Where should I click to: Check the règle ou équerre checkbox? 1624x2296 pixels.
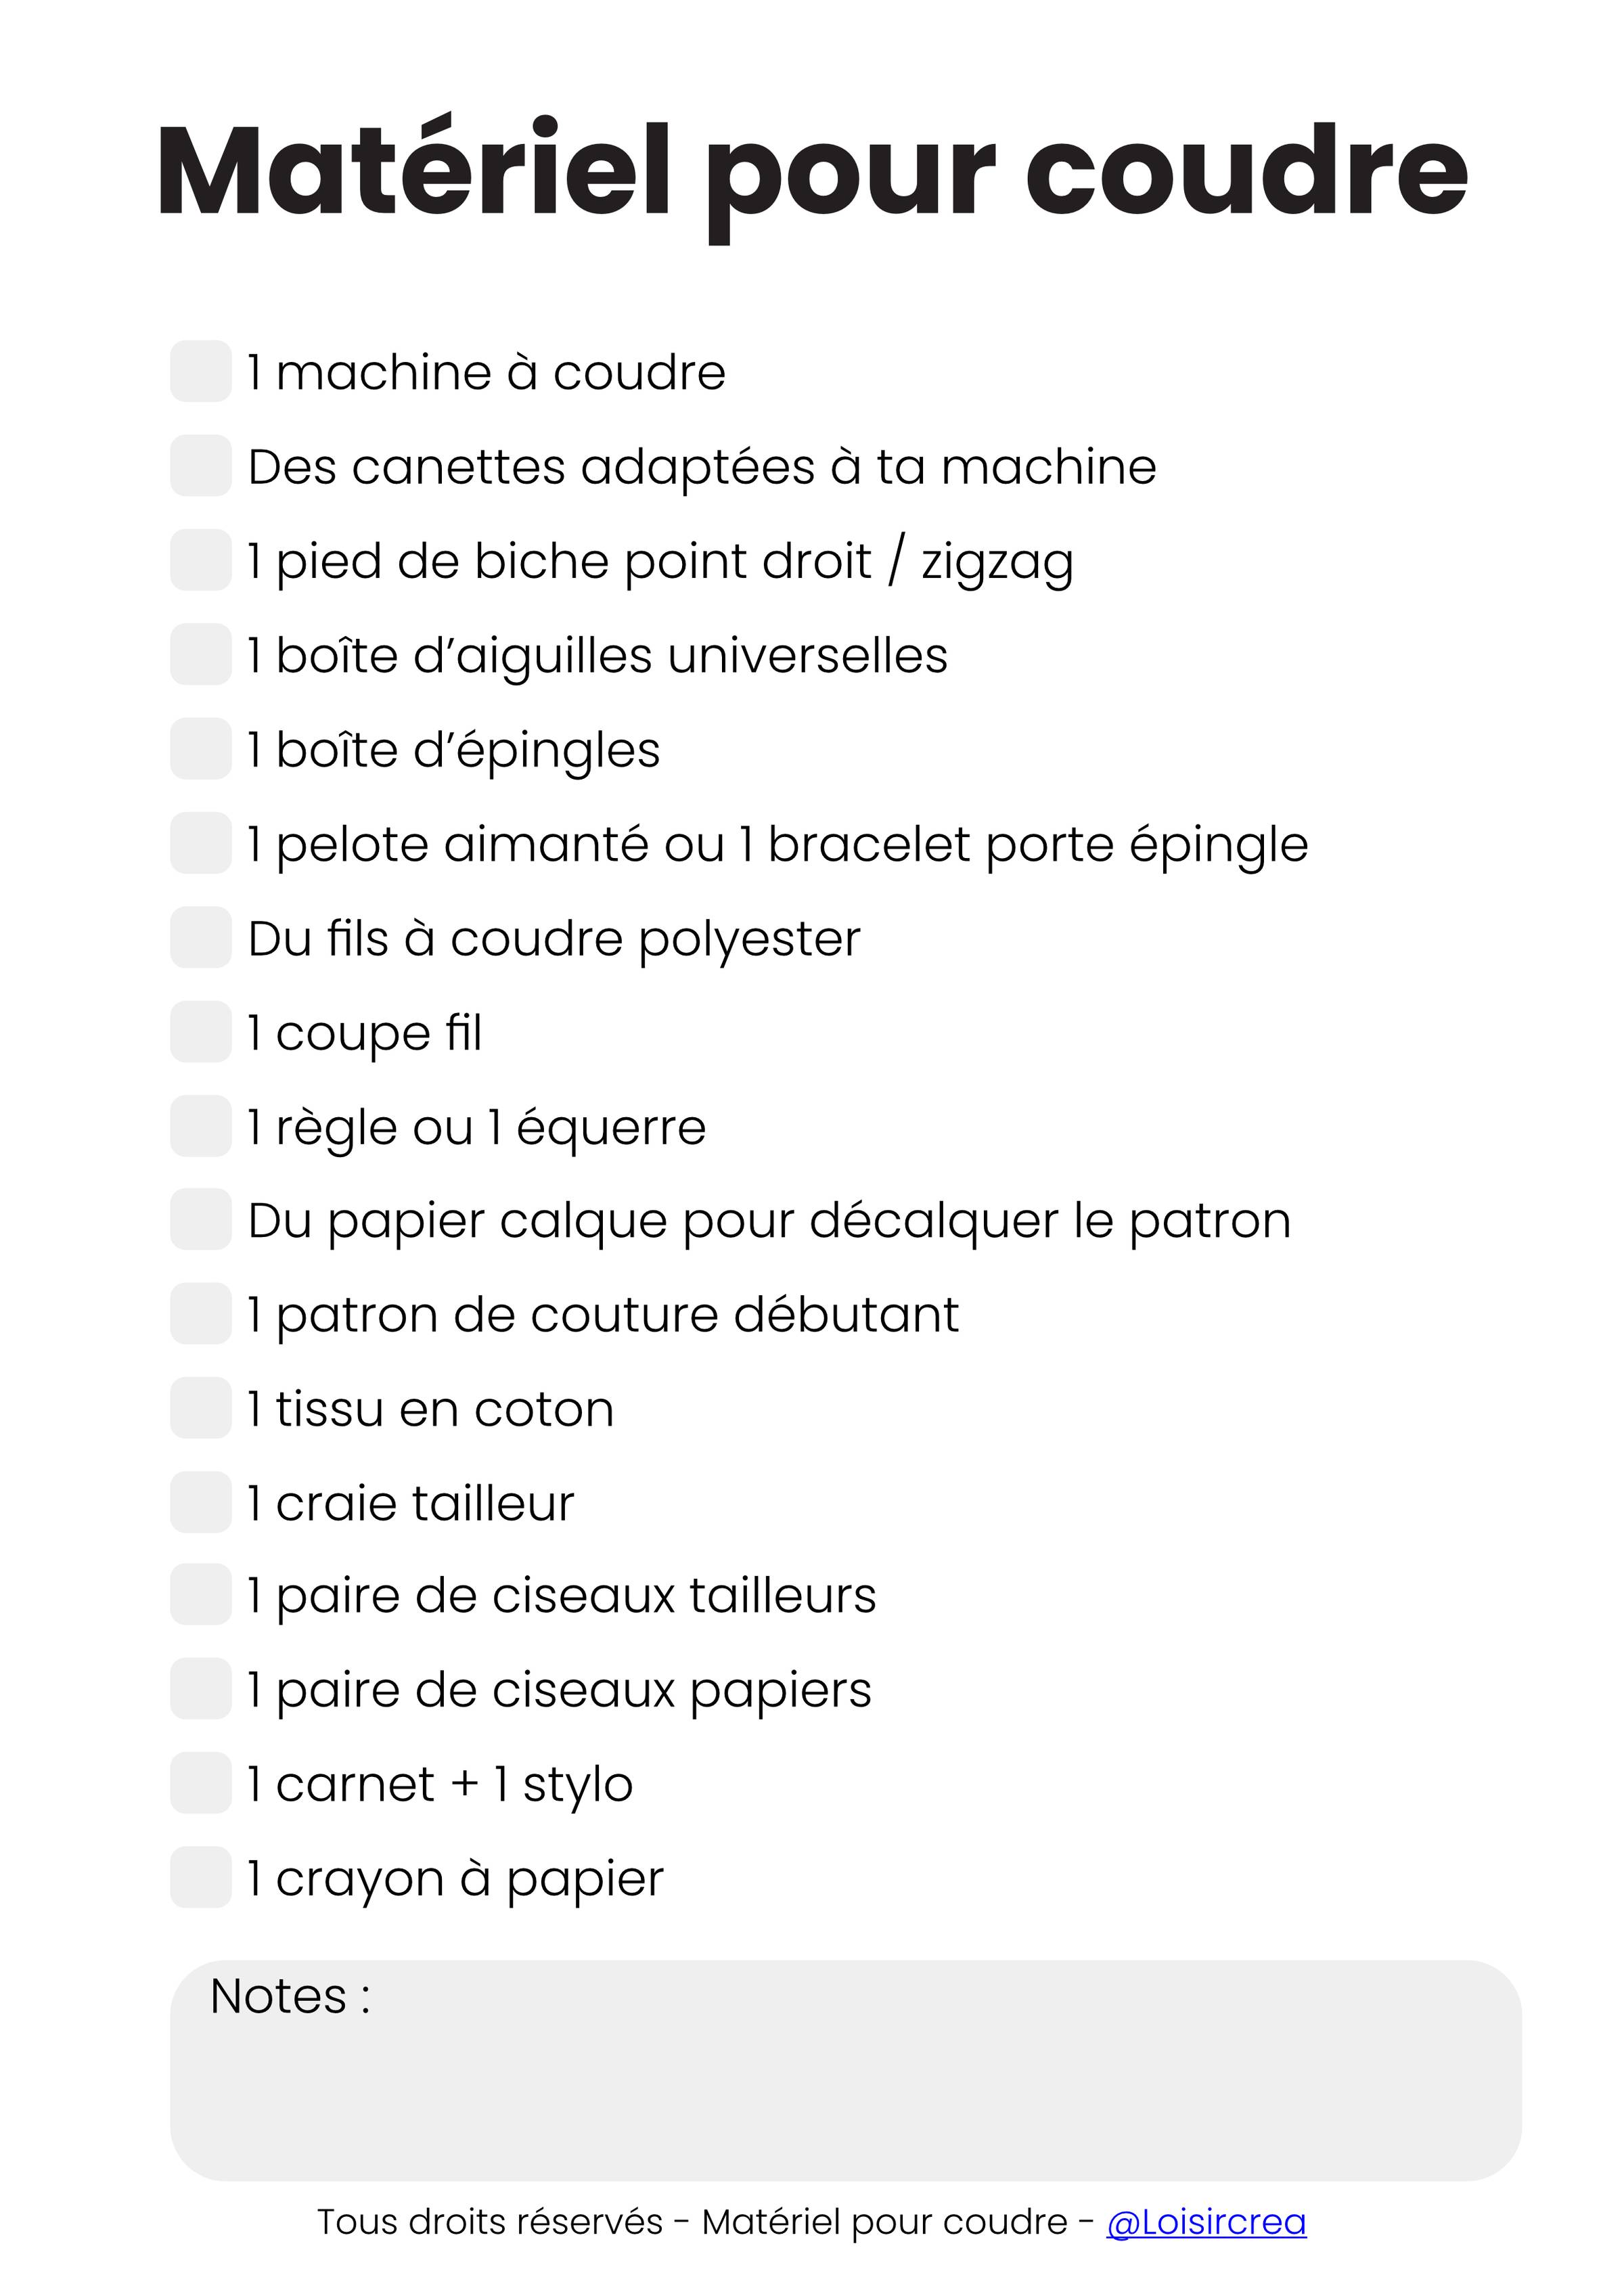click(x=201, y=1126)
